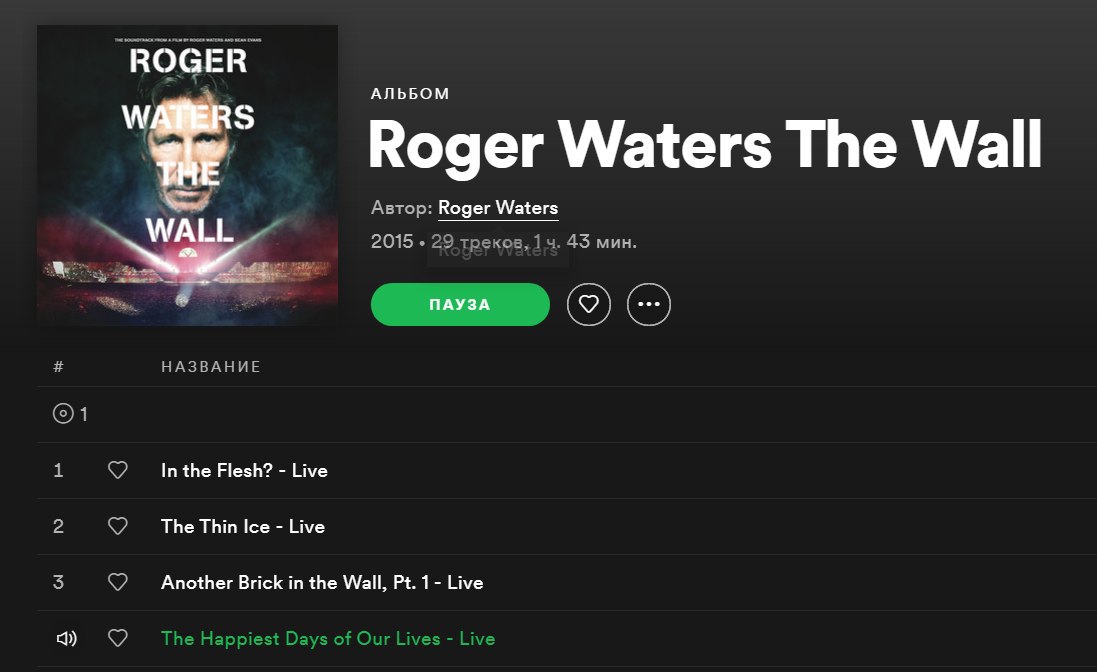Click the # column header
The width and height of the screenshot is (1097, 672).
[59, 366]
